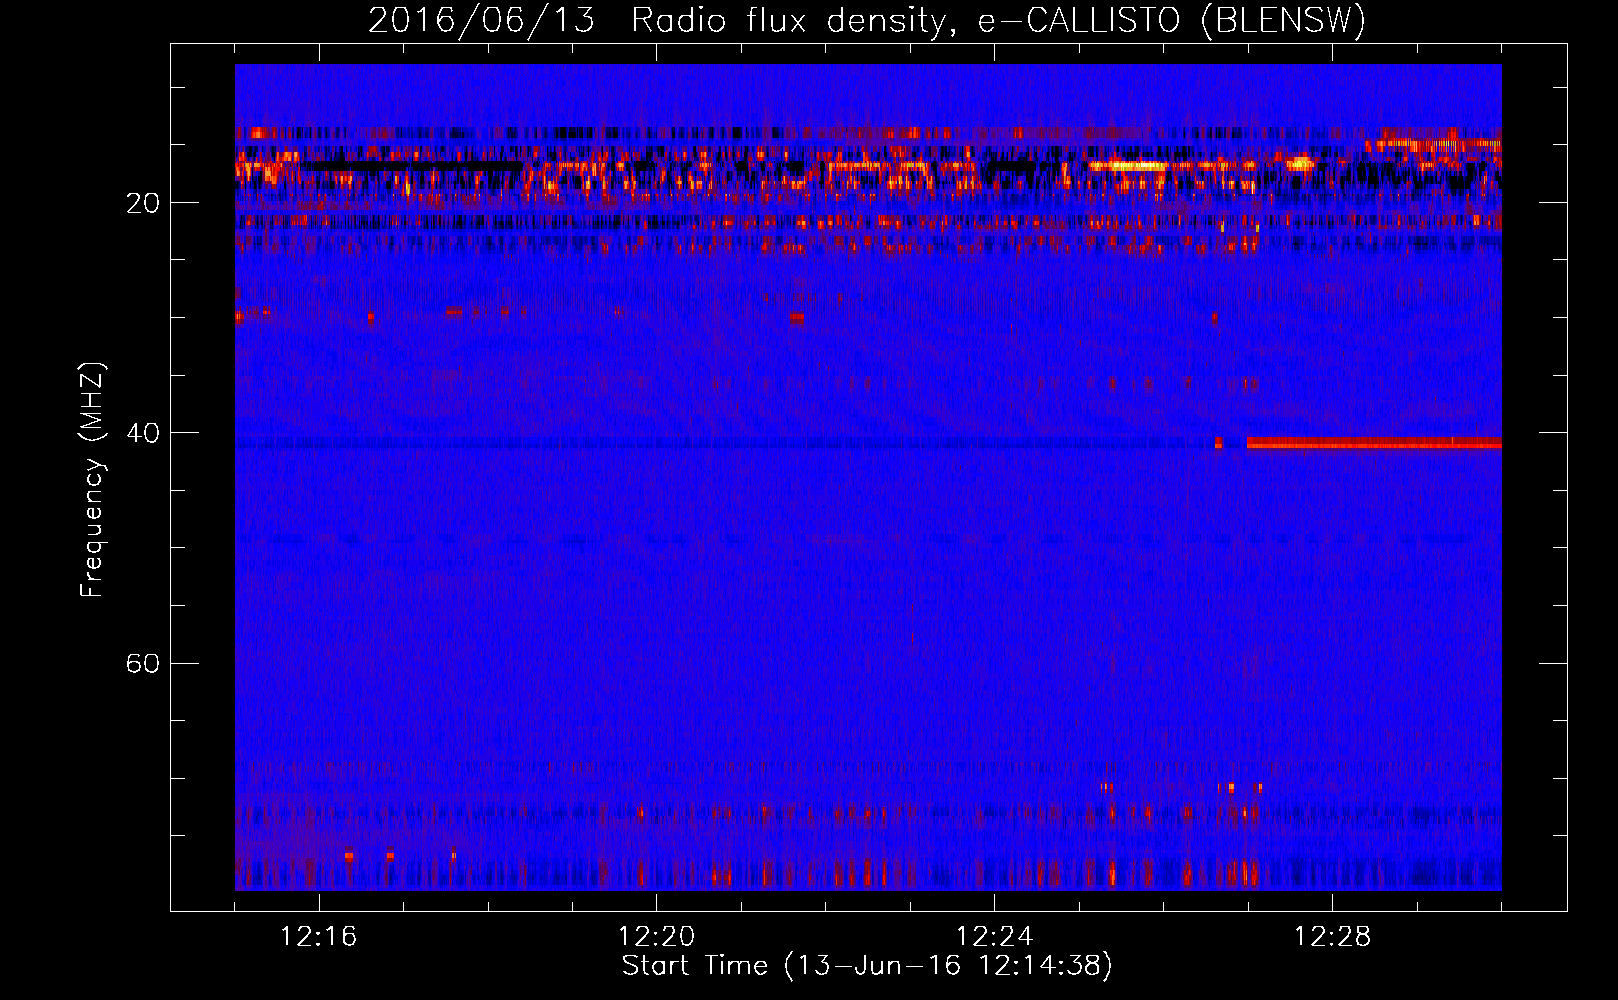
Task: Click the 40 MHz frequency tick label
Action: coord(143,433)
